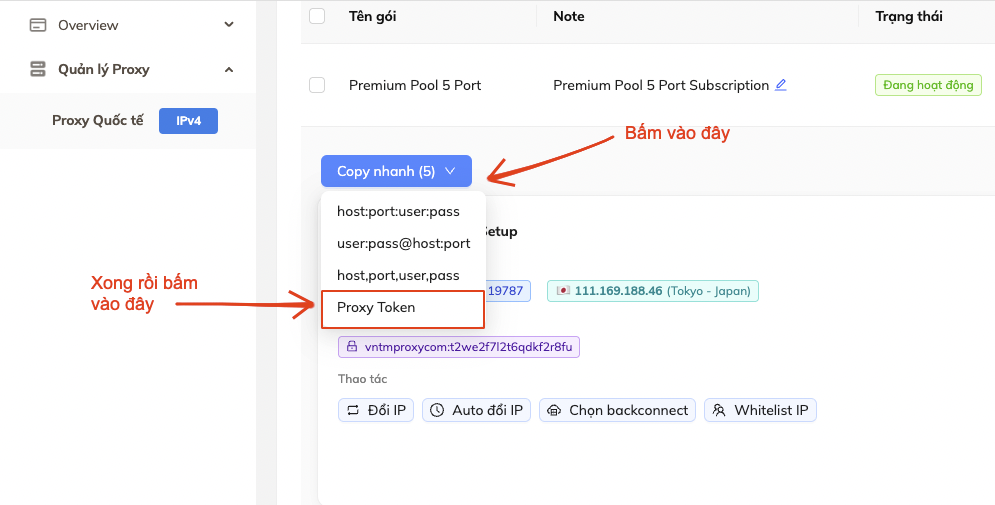Select user:pass@host:port copy format
The height and width of the screenshot is (505, 995).
(x=403, y=243)
